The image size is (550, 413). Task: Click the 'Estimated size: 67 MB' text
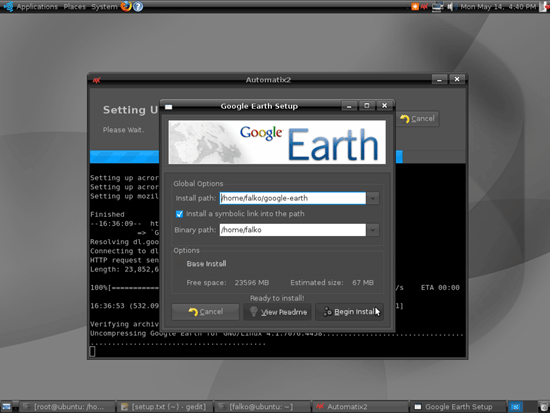tap(332, 283)
